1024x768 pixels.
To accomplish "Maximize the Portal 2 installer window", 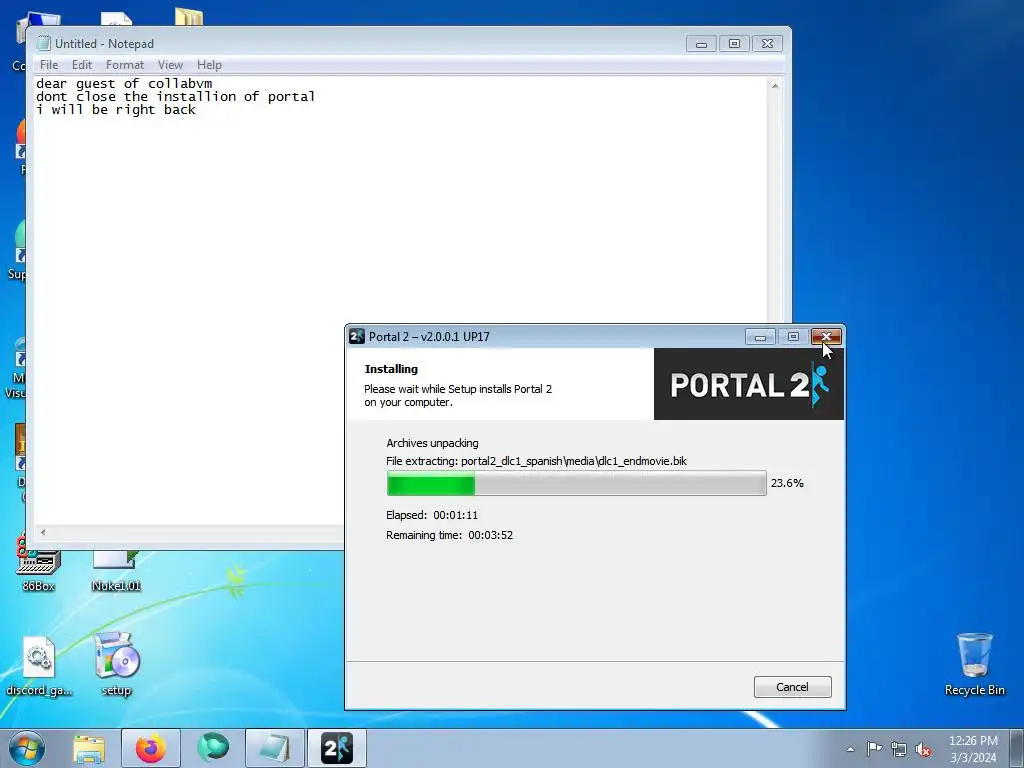I will pos(793,337).
